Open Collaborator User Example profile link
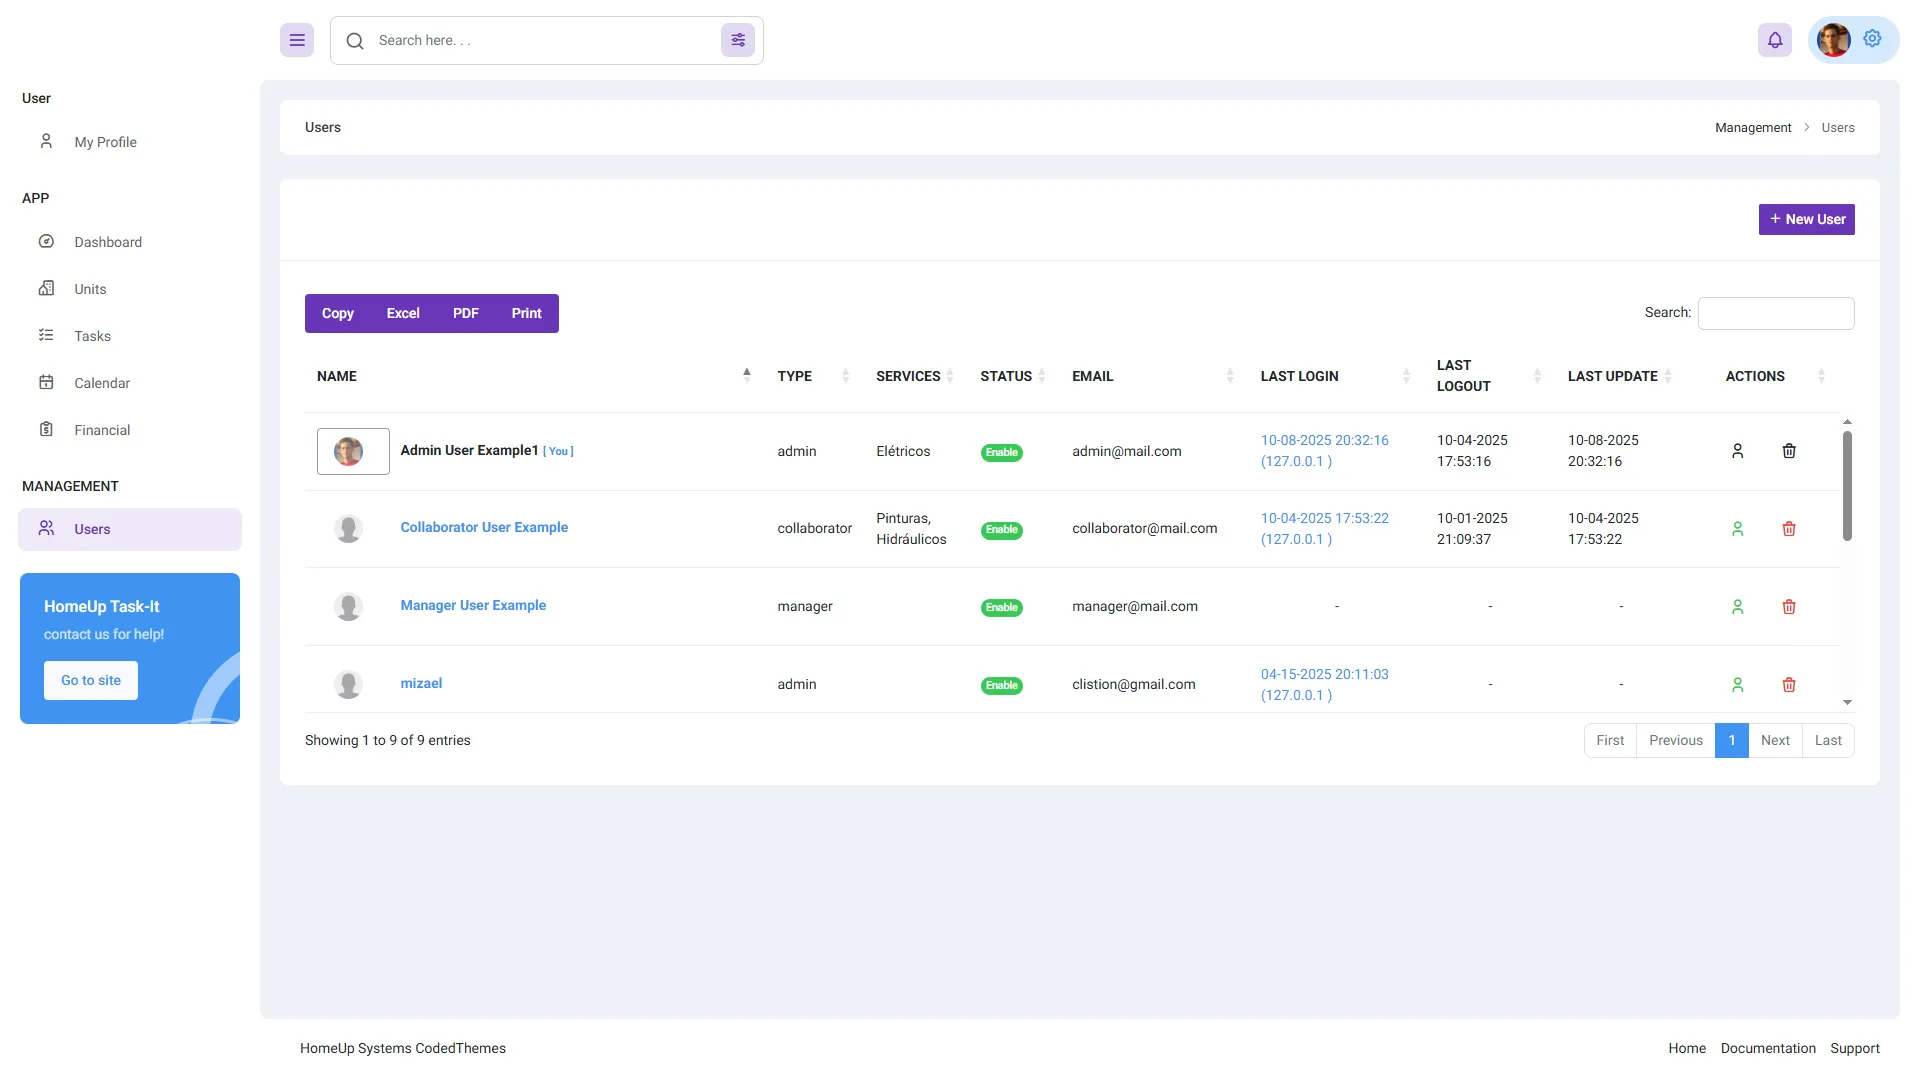Viewport: 1920px width, 1080px height. point(484,527)
